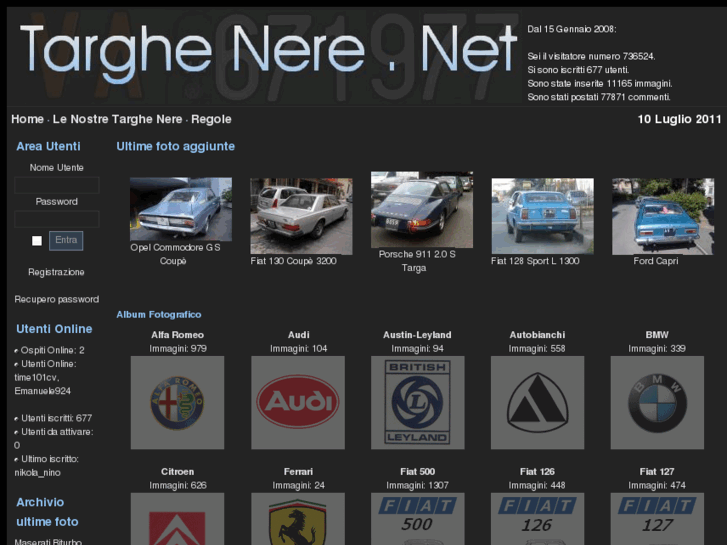Click the 'Area Utenti' heading
727x545 pixels.
pos(48,146)
